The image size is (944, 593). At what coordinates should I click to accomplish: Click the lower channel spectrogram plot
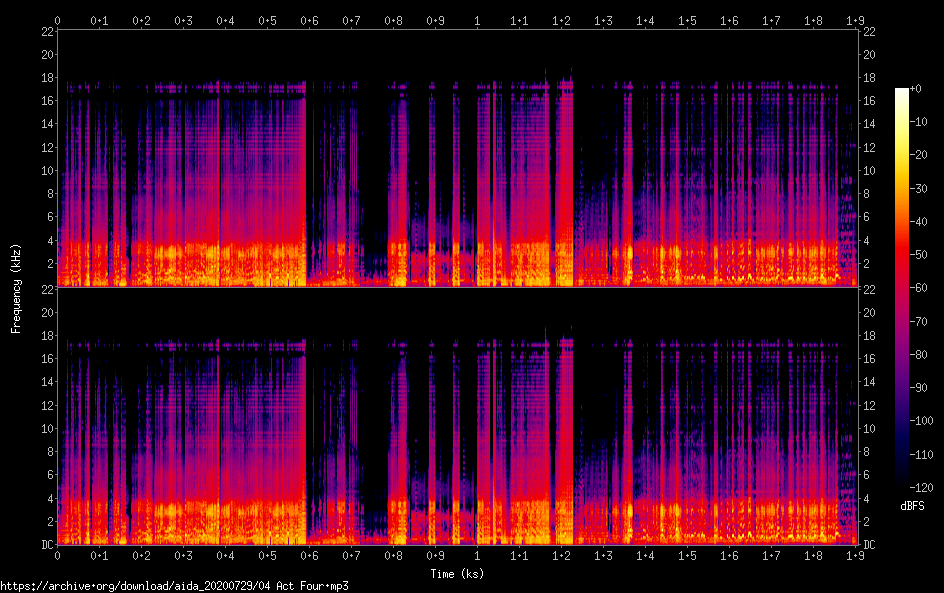457,417
